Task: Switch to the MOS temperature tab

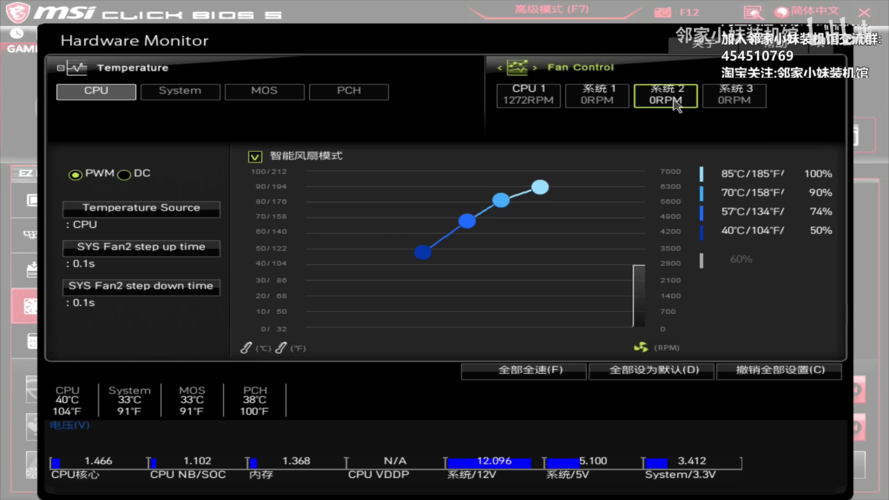Action: tap(264, 91)
